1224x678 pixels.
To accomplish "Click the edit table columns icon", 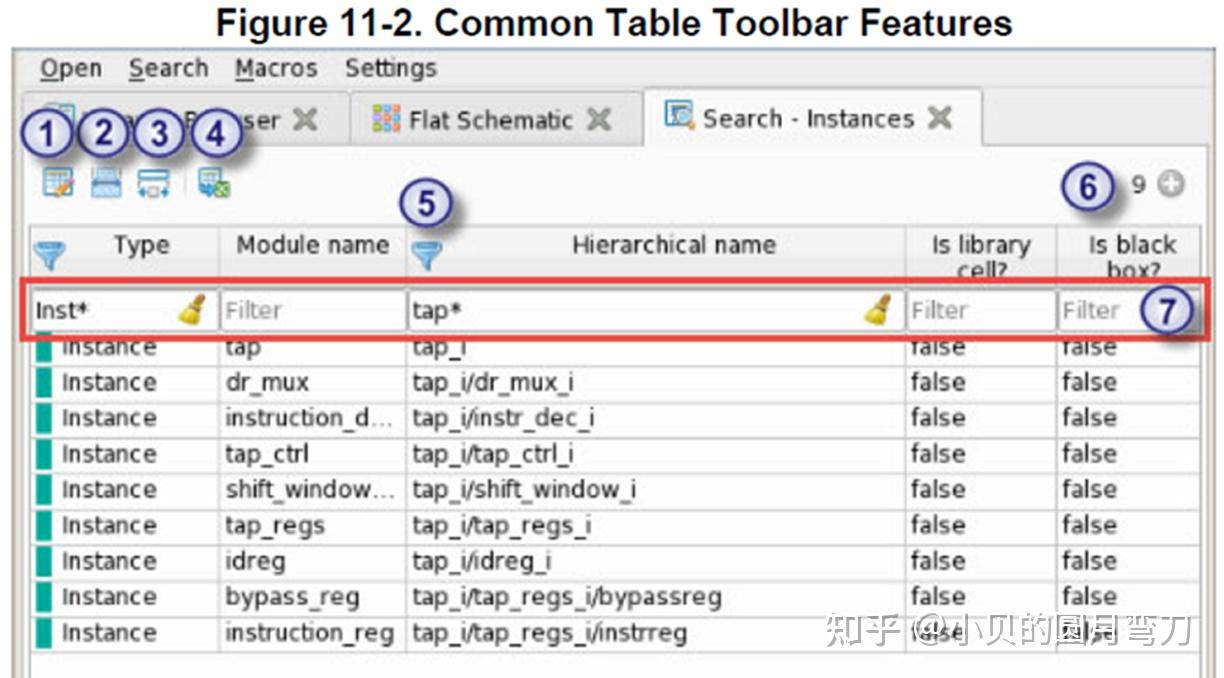I will tap(58, 183).
